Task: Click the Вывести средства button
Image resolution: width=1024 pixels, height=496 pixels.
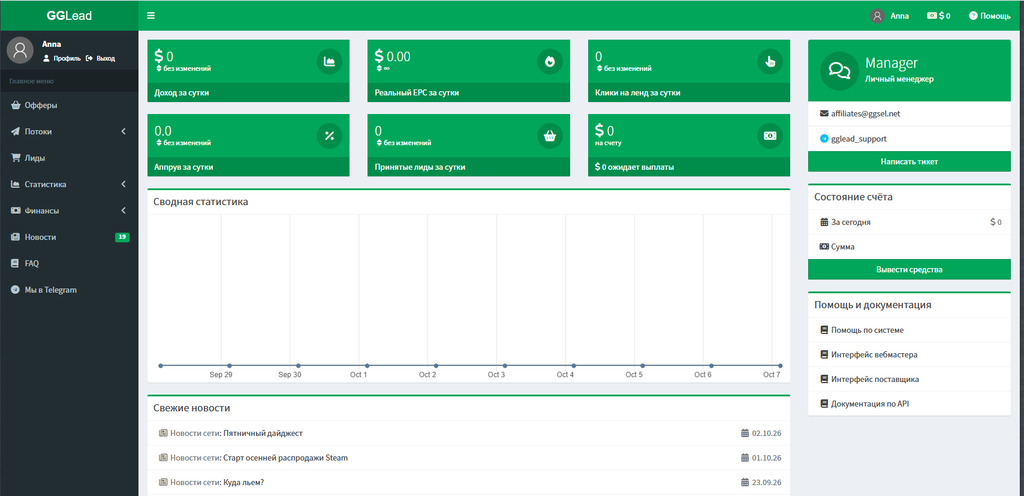Action: [909, 270]
